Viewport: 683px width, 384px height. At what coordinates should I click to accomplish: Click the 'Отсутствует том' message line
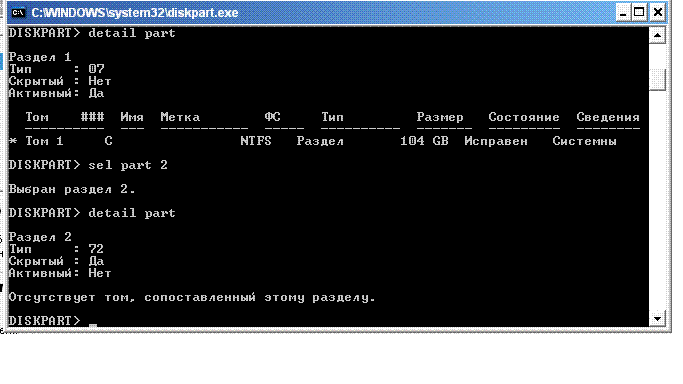192,297
